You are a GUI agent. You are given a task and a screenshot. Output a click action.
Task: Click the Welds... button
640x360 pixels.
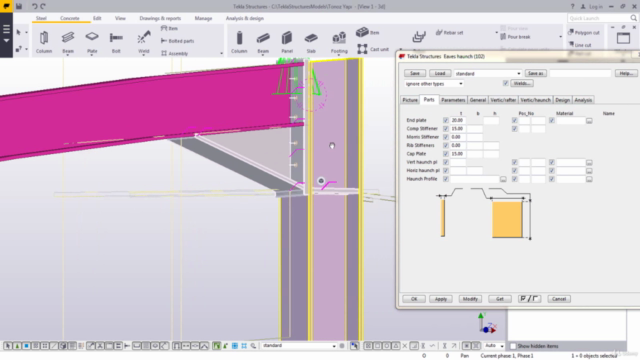(522, 83)
